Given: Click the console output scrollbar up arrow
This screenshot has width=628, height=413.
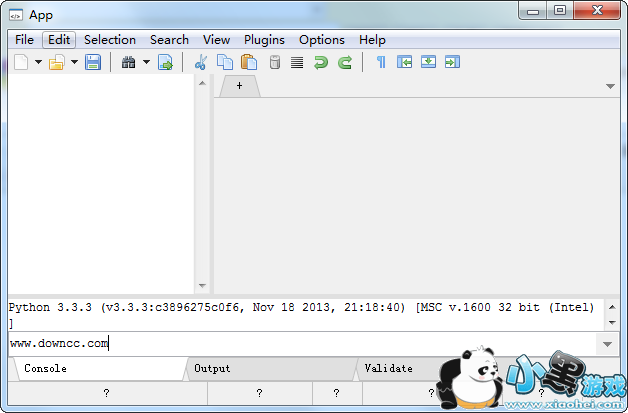Looking at the screenshot, I should 612,307.
